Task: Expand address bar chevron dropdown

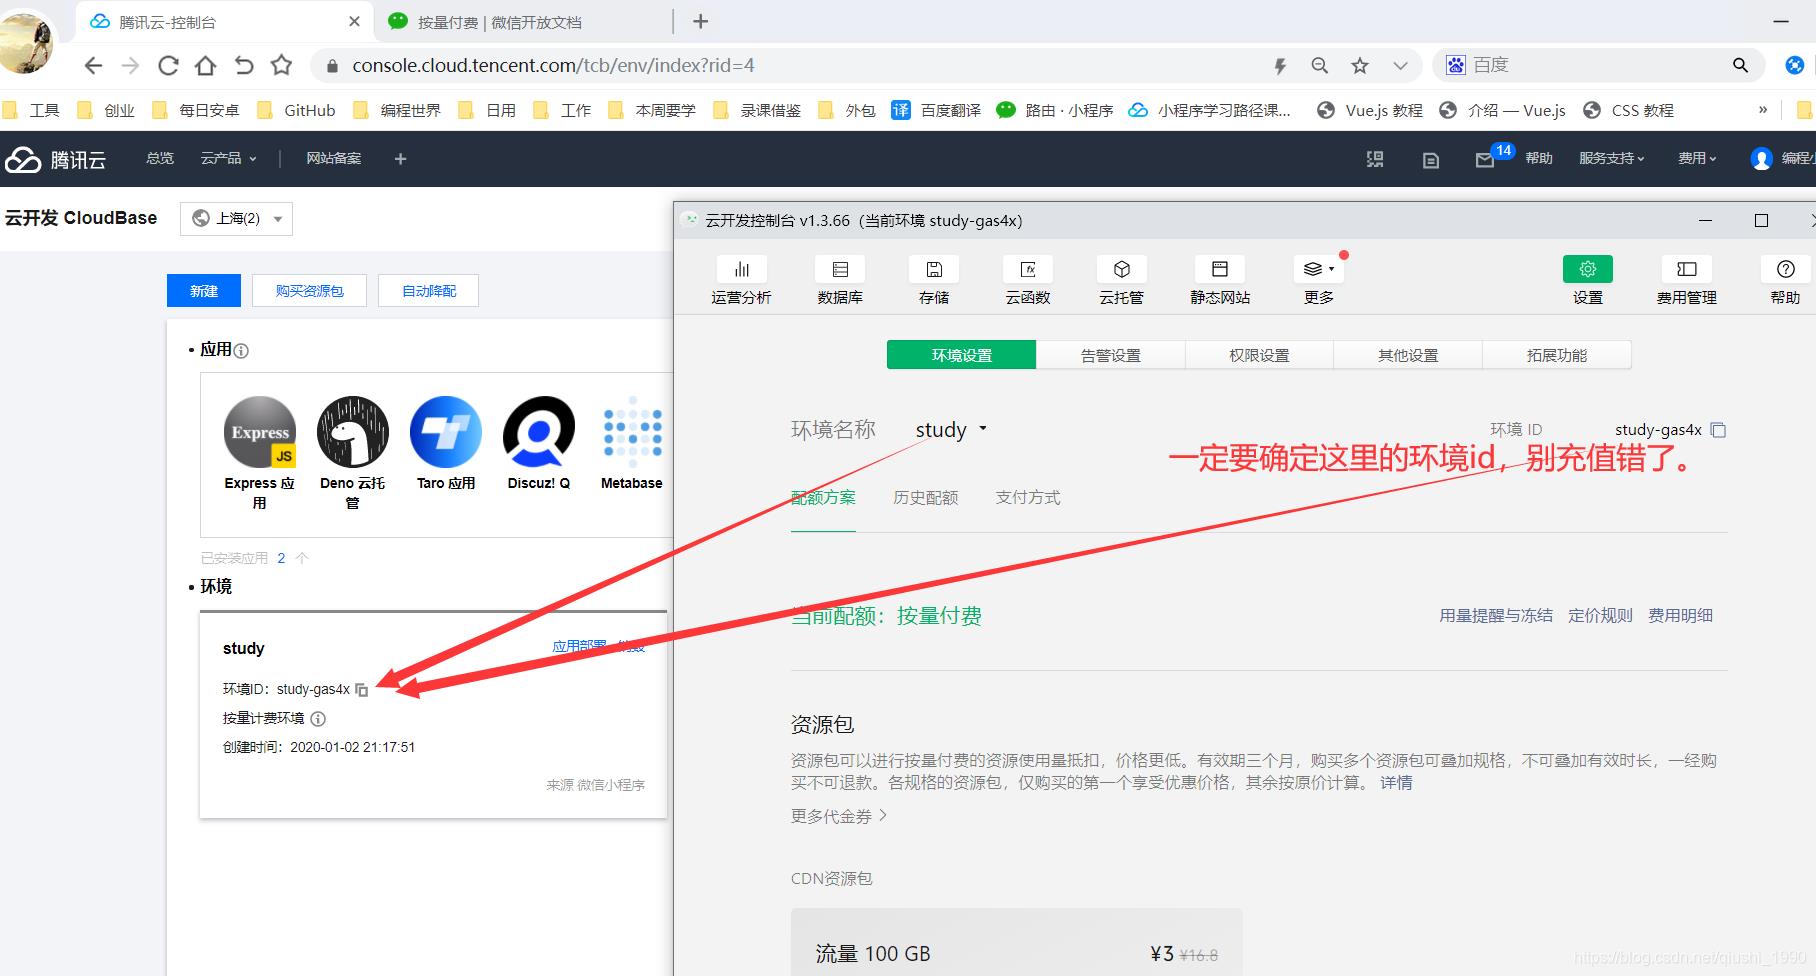Action: pyautogui.click(x=1400, y=66)
